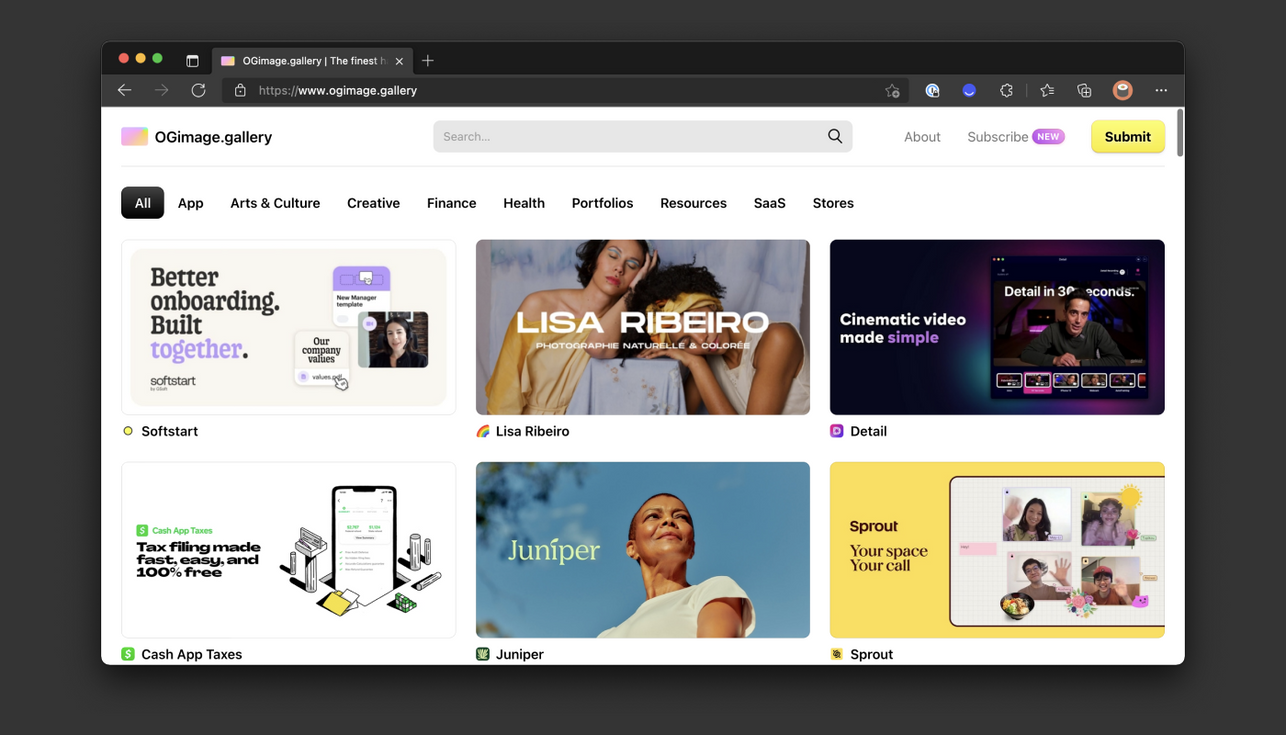The width and height of the screenshot is (1286, 735).
Task: Open the Detail title link
Action: click(x=868, y=431)
